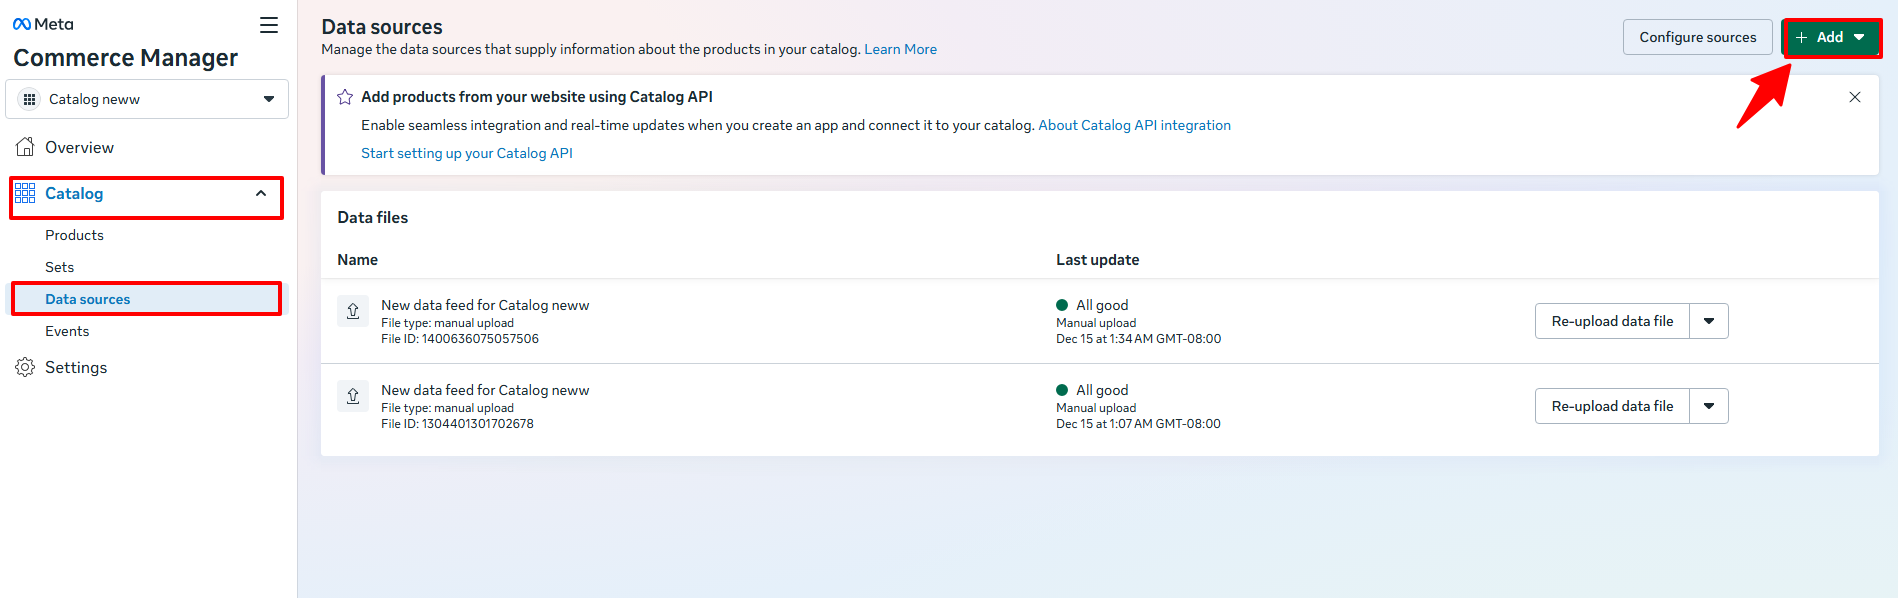Expand options arrow for second data file
The width and height of the screenshot is (1898, 598).
pyautogui.click(x=1708, y=406)
